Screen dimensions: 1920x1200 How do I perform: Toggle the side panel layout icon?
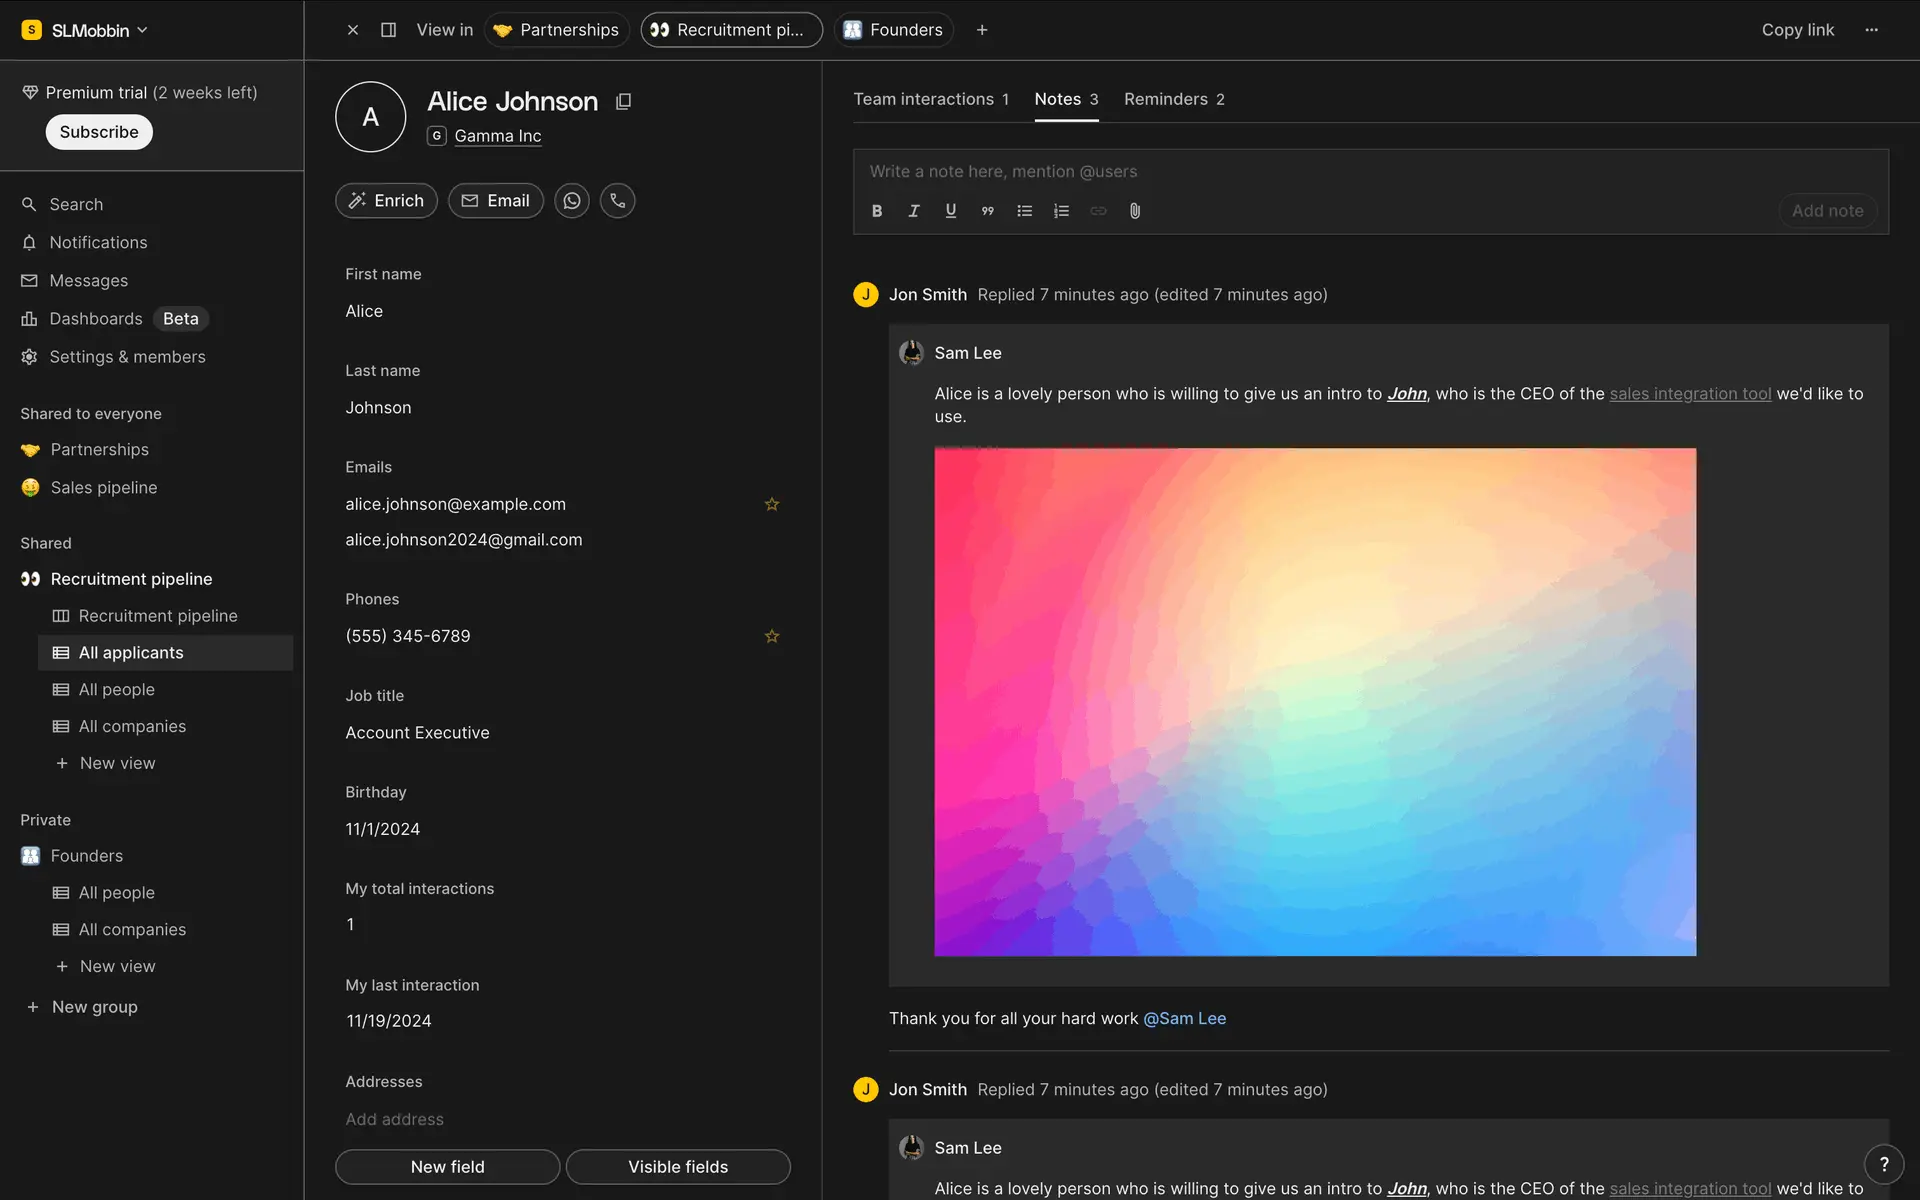point(389,30)
